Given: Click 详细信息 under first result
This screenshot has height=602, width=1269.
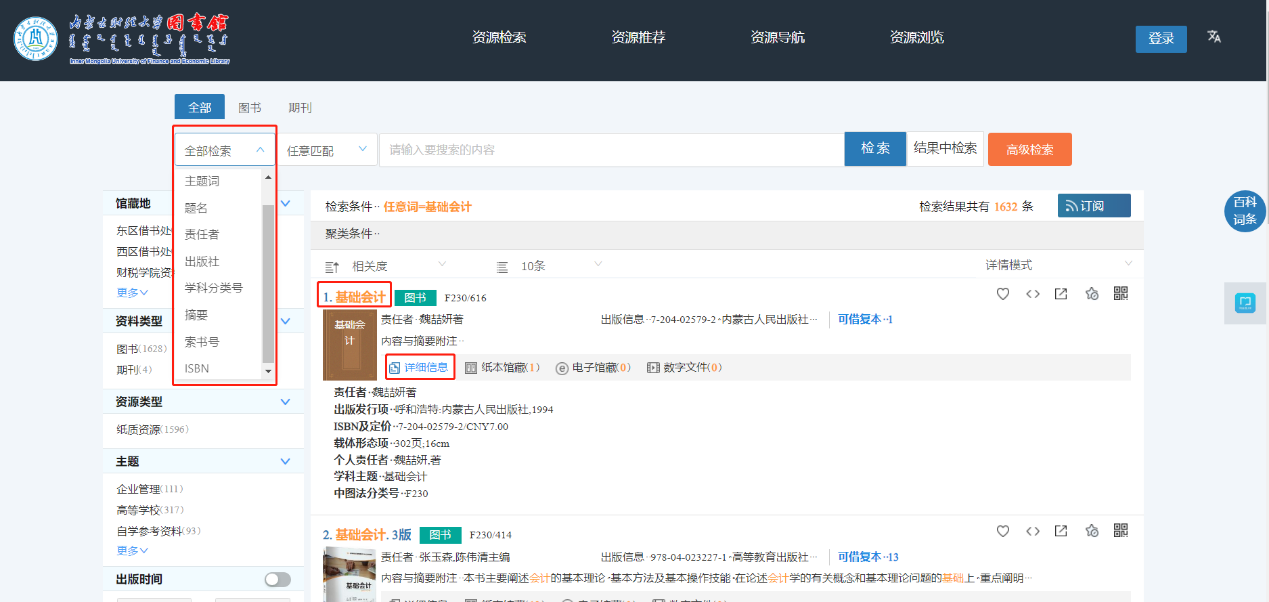Looking at the screenshot, I should pyautogui.click(x=419, y=367).
